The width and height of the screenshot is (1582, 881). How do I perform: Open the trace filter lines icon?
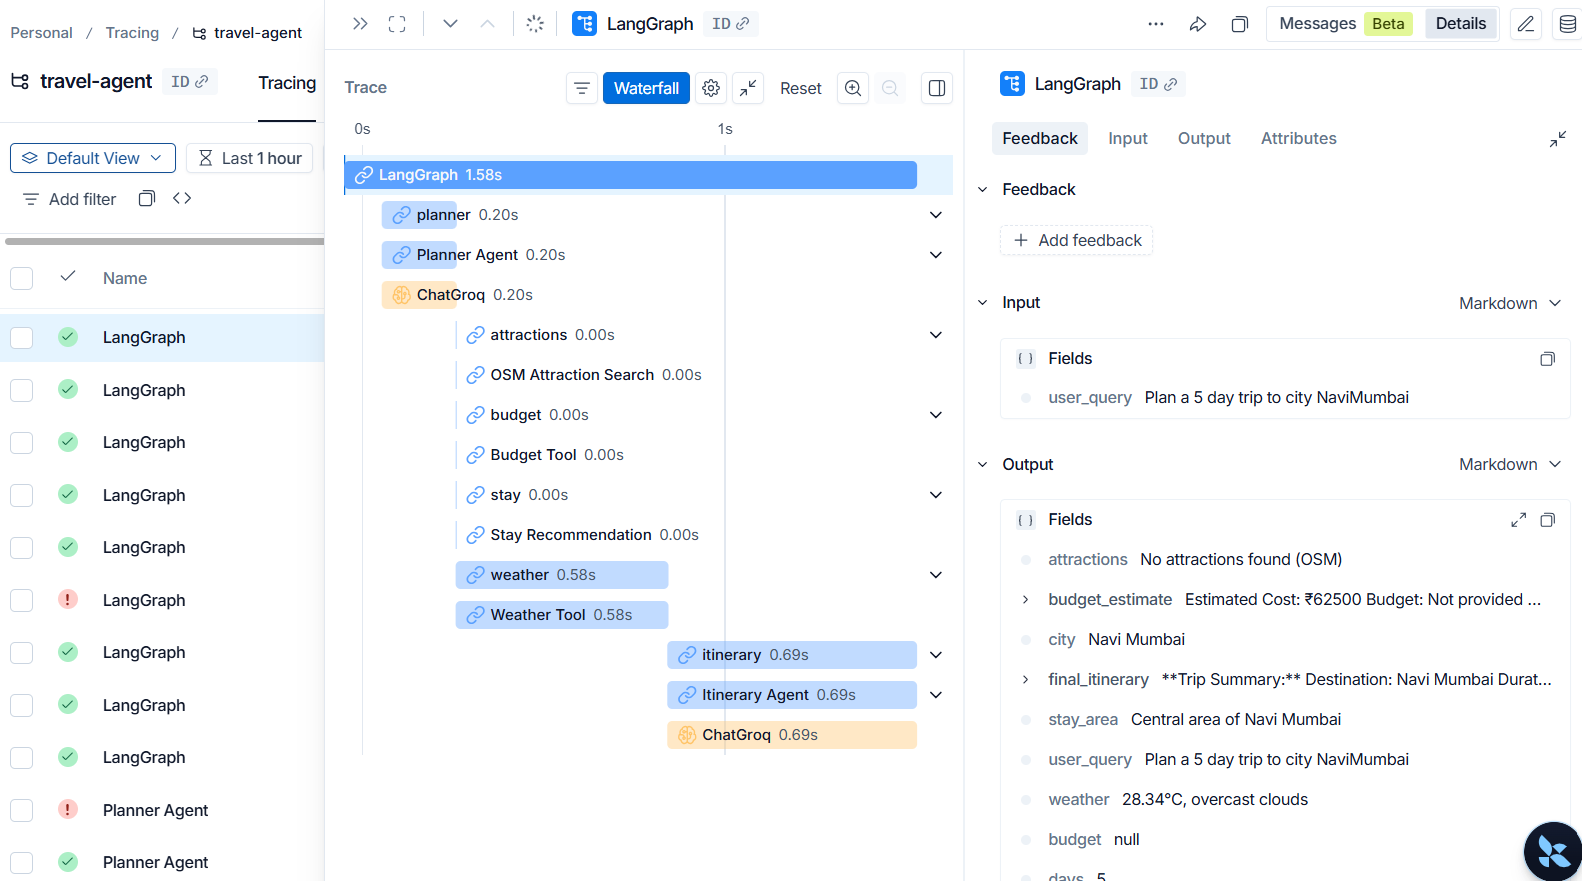click(x=581, y=88)
